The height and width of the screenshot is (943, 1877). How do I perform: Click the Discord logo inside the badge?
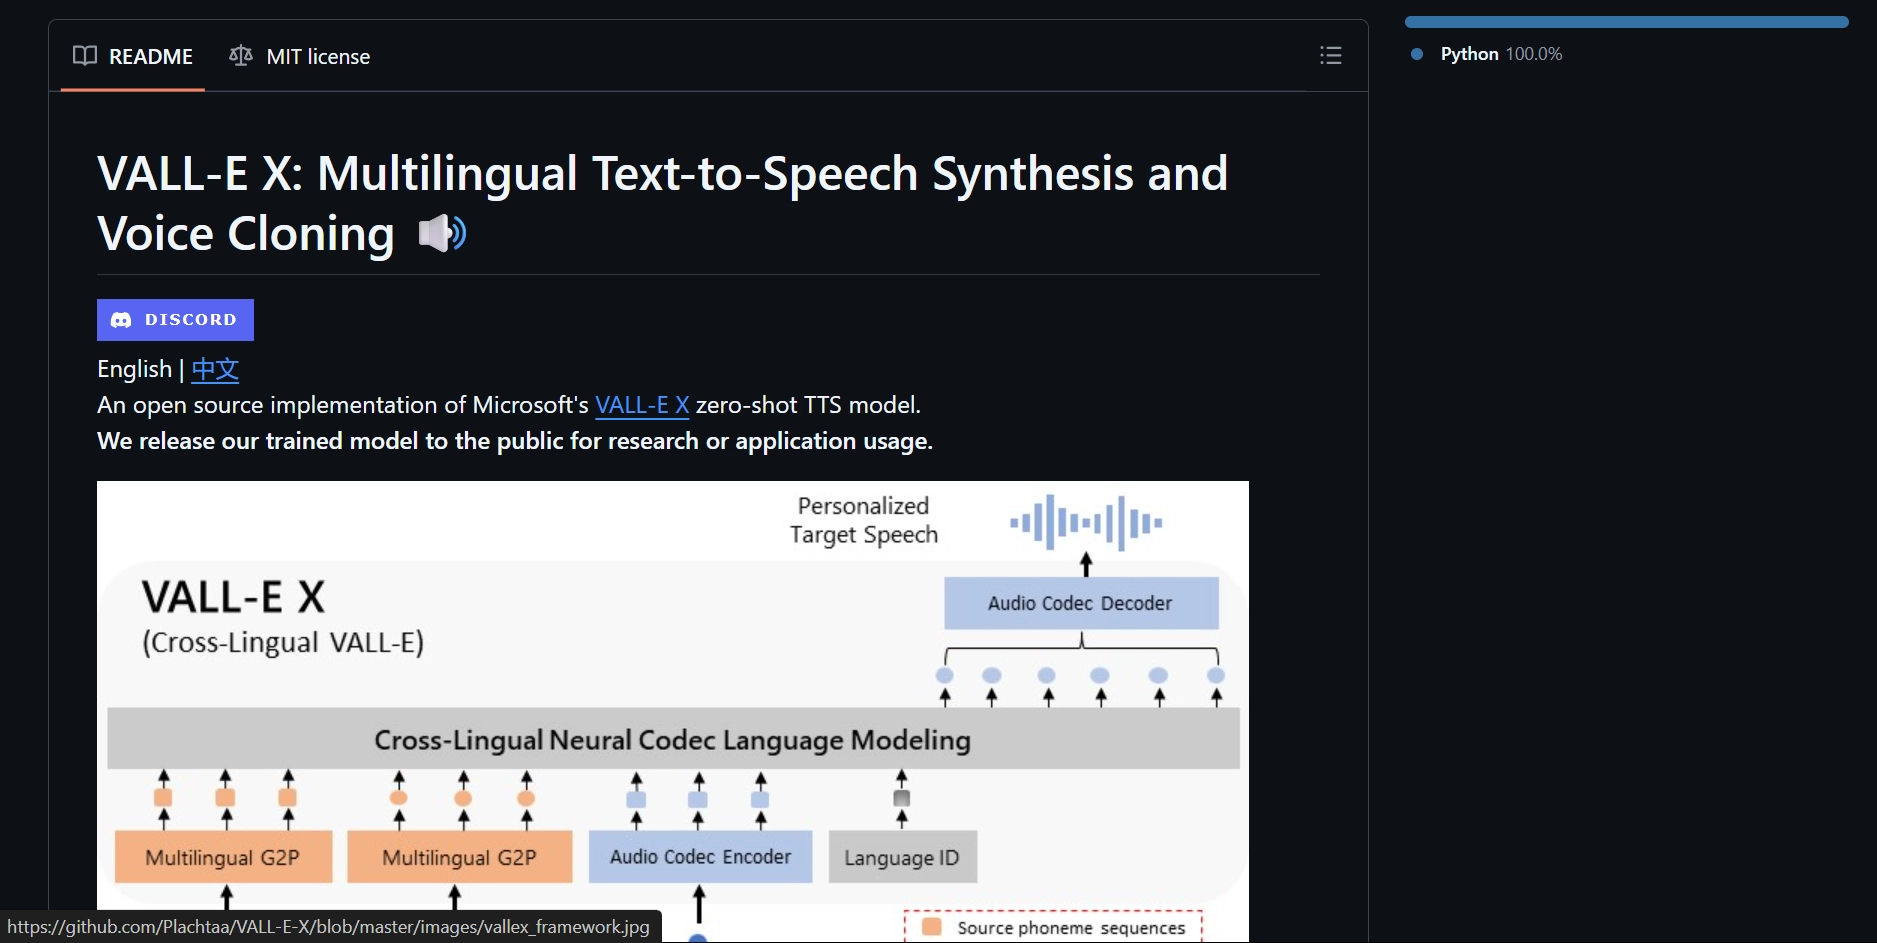tap(121, 320)
